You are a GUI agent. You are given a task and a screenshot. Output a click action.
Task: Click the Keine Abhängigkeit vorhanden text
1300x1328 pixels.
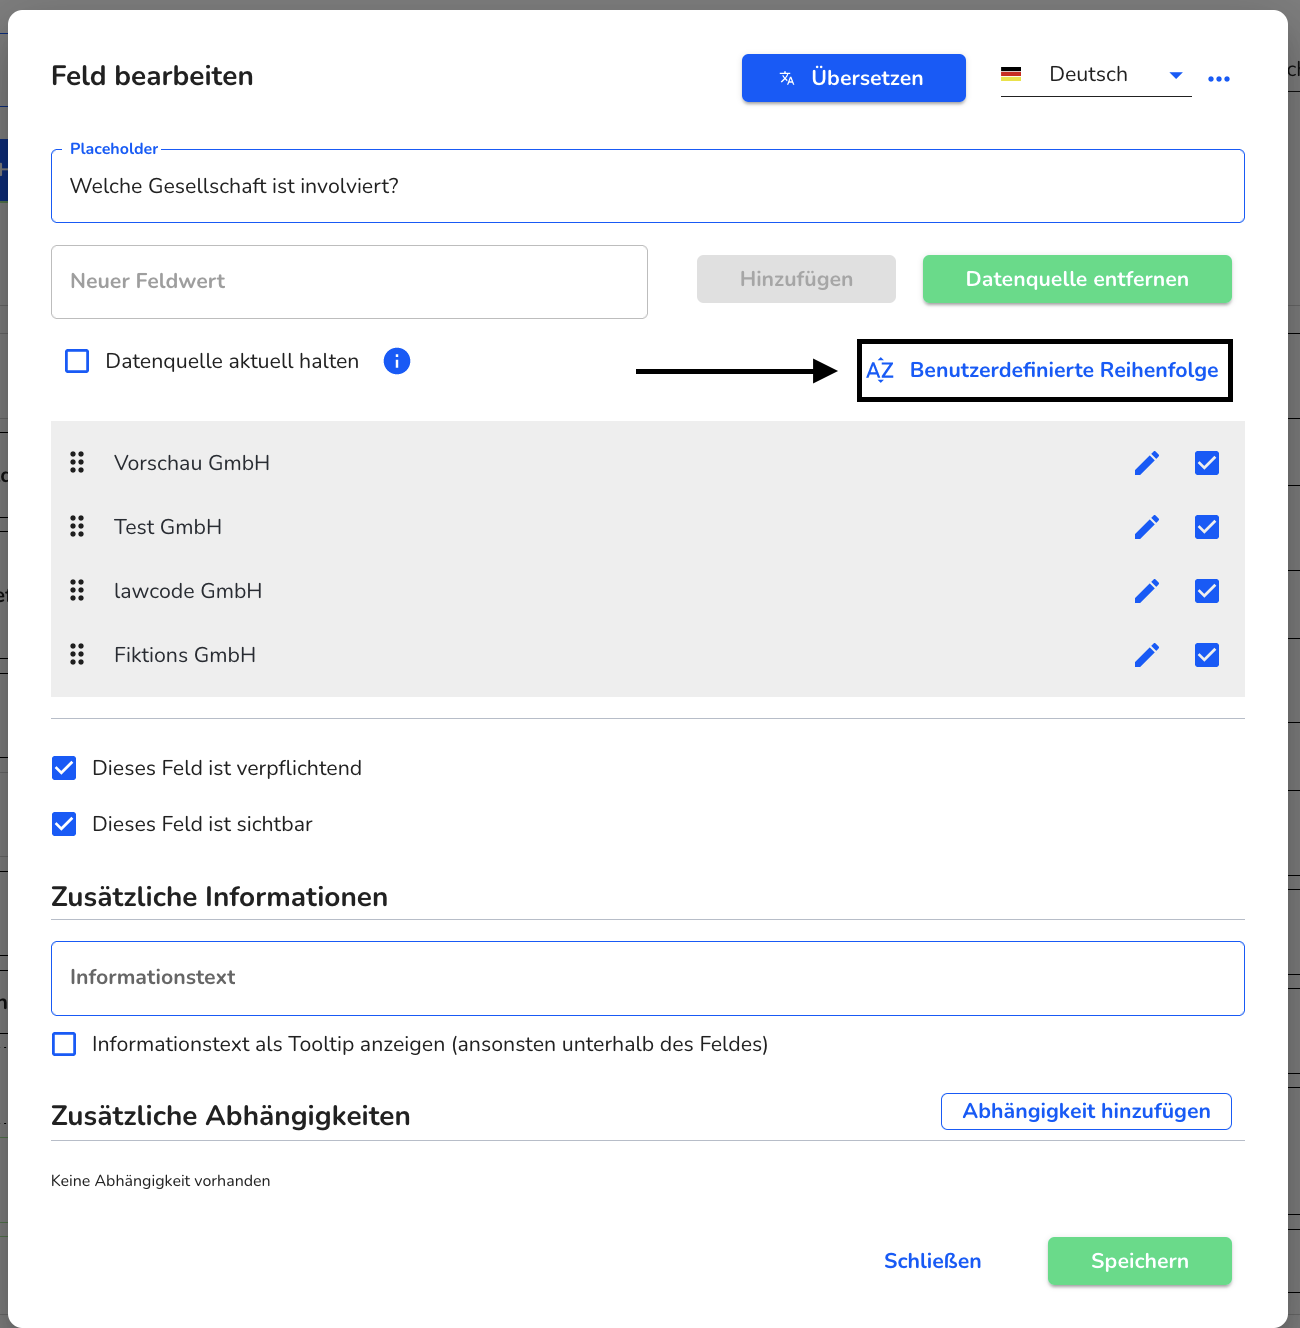coord(161,1181)
